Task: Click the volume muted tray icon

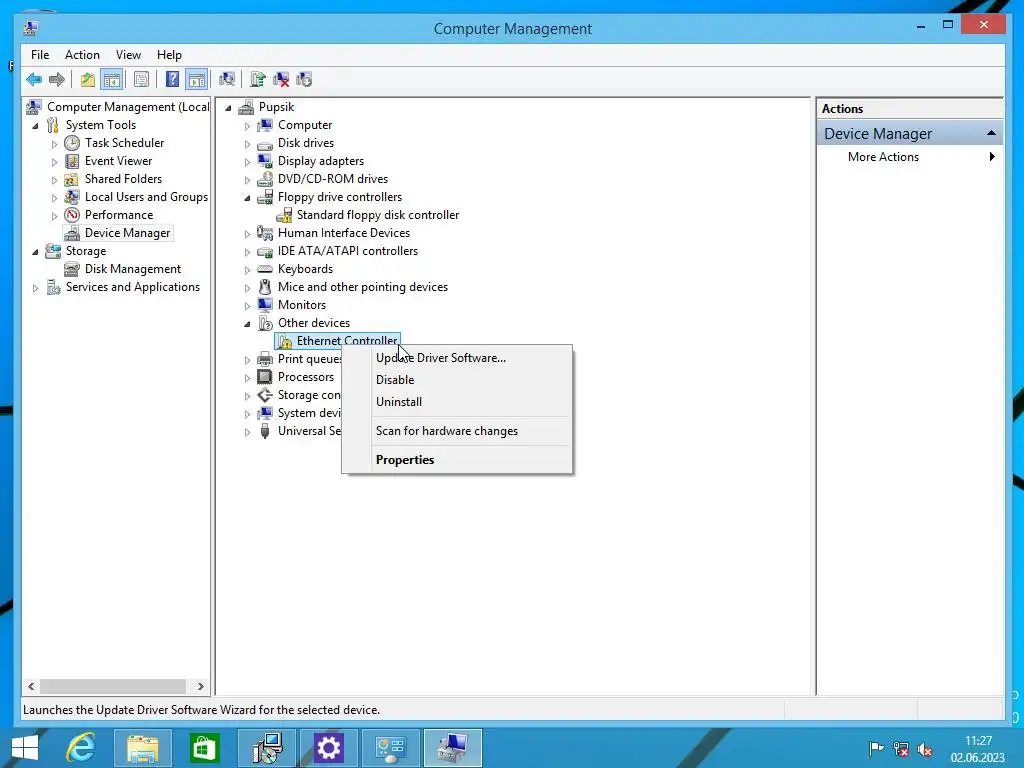Action: (925, 749)
